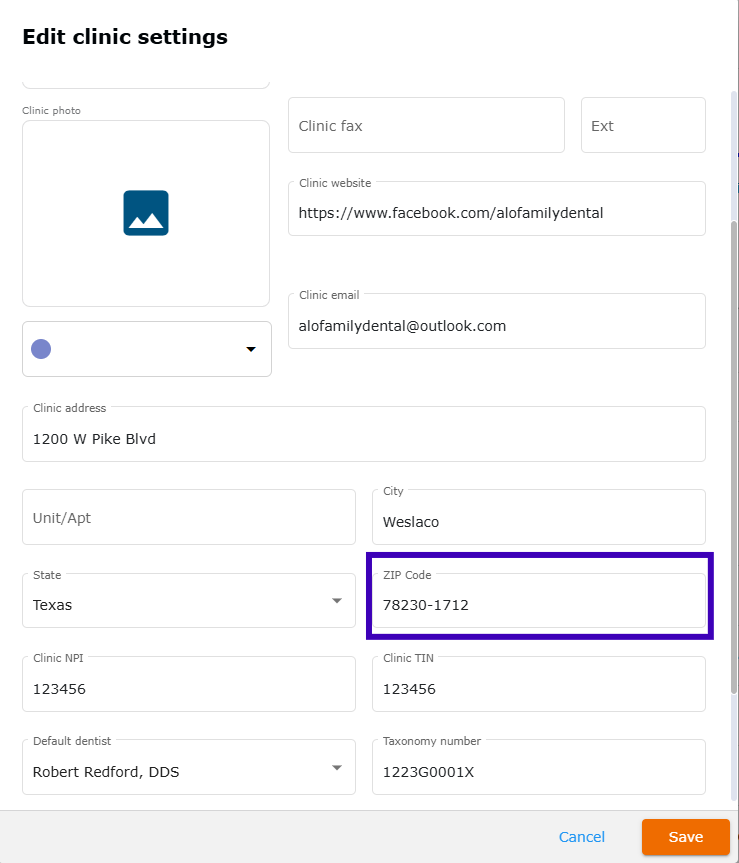Image resolution: width=739 pixels, height=863 pixels.
Task: Click the Clinic photo label
Action: pos(51,111)
